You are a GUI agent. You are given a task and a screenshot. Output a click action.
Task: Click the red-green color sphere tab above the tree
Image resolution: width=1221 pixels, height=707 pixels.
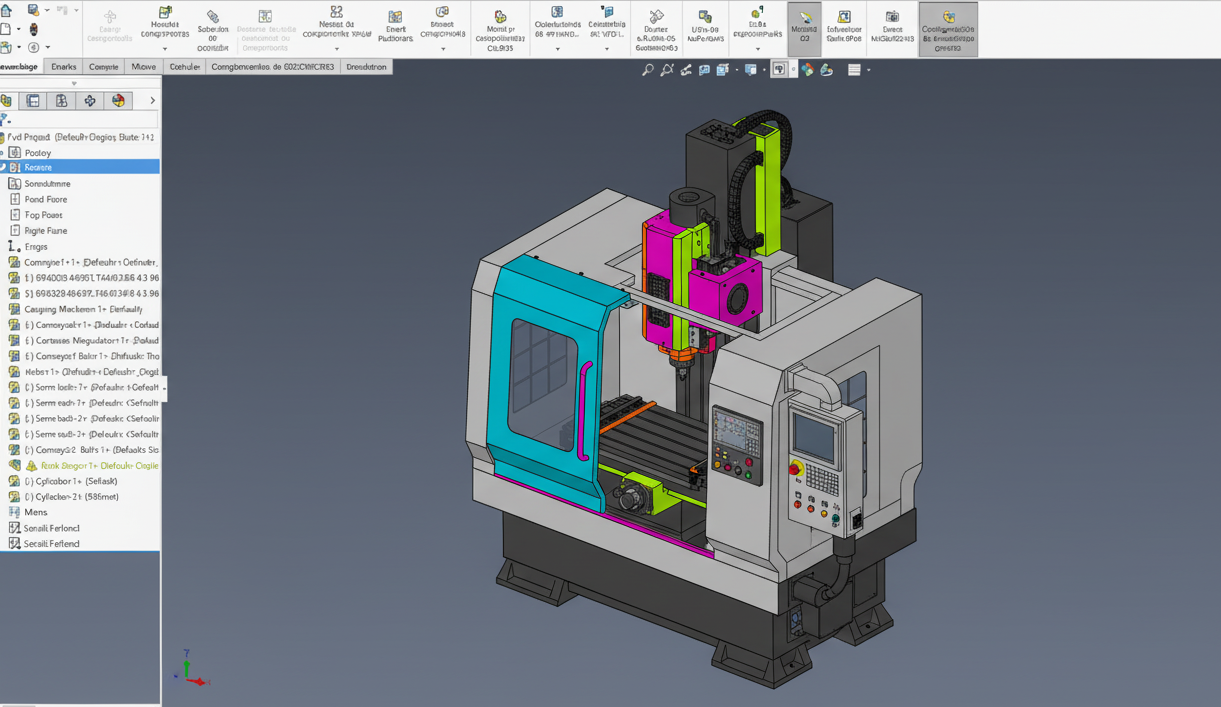pyautogui.click(x=119, y=100)
